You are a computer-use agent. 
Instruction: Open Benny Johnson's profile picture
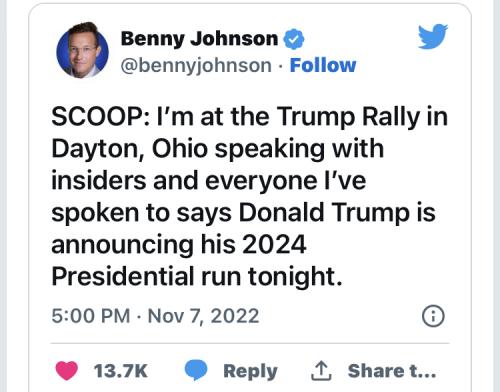[x=82, y=50]
